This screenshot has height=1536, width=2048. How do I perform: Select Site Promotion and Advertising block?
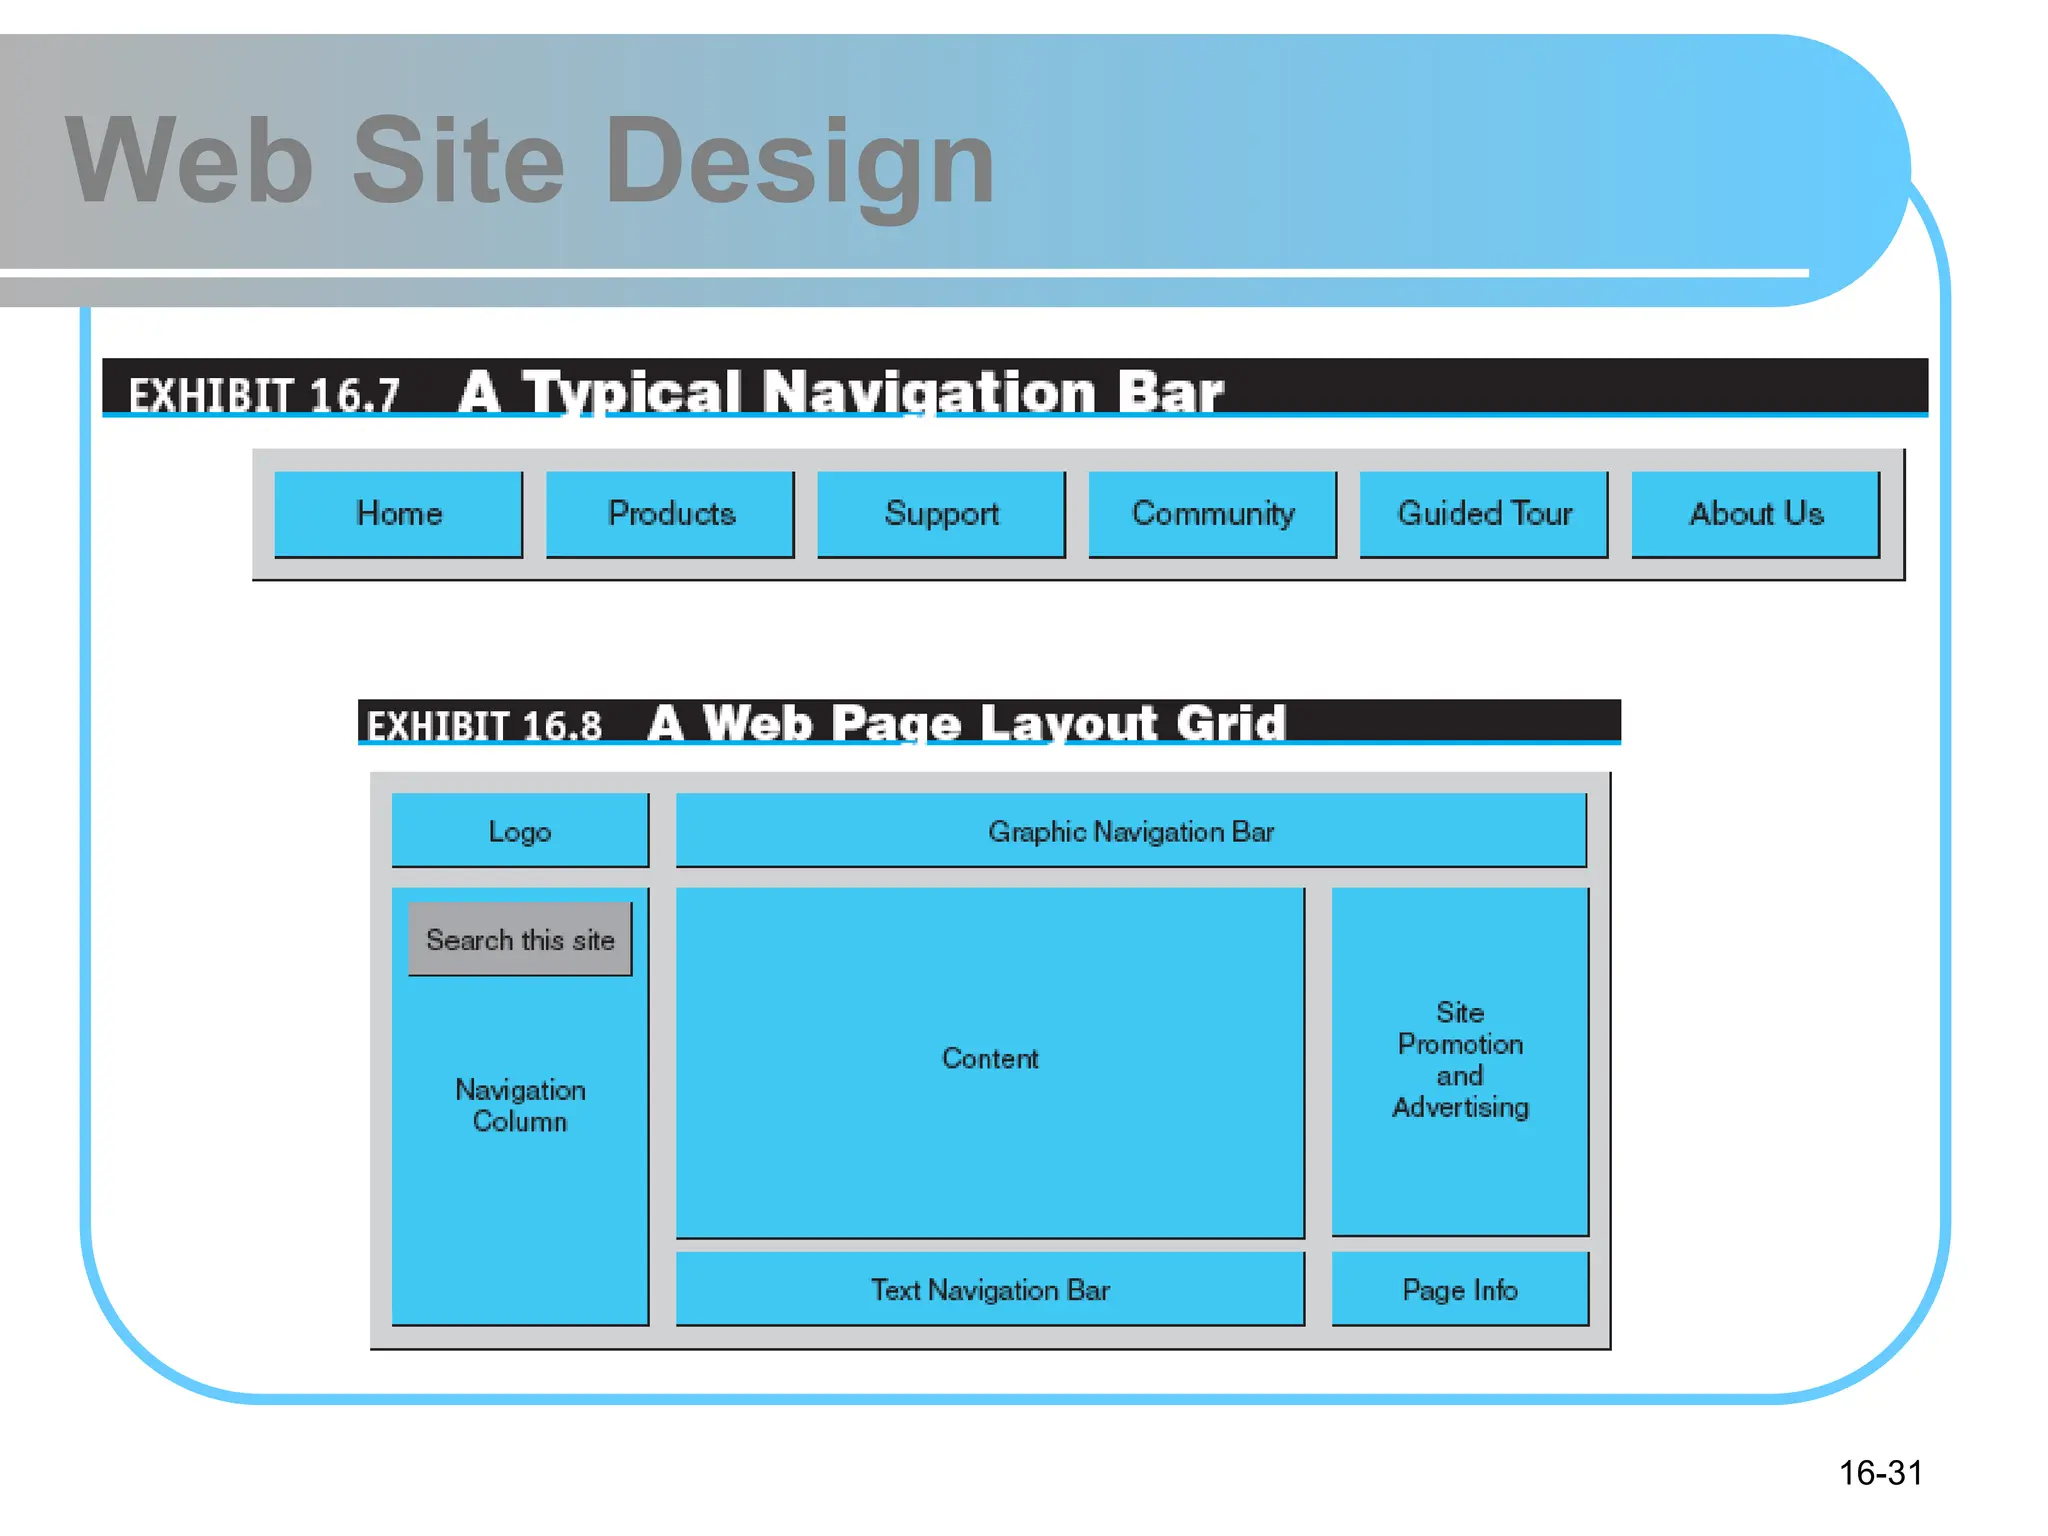(x=1460, y=1061)
